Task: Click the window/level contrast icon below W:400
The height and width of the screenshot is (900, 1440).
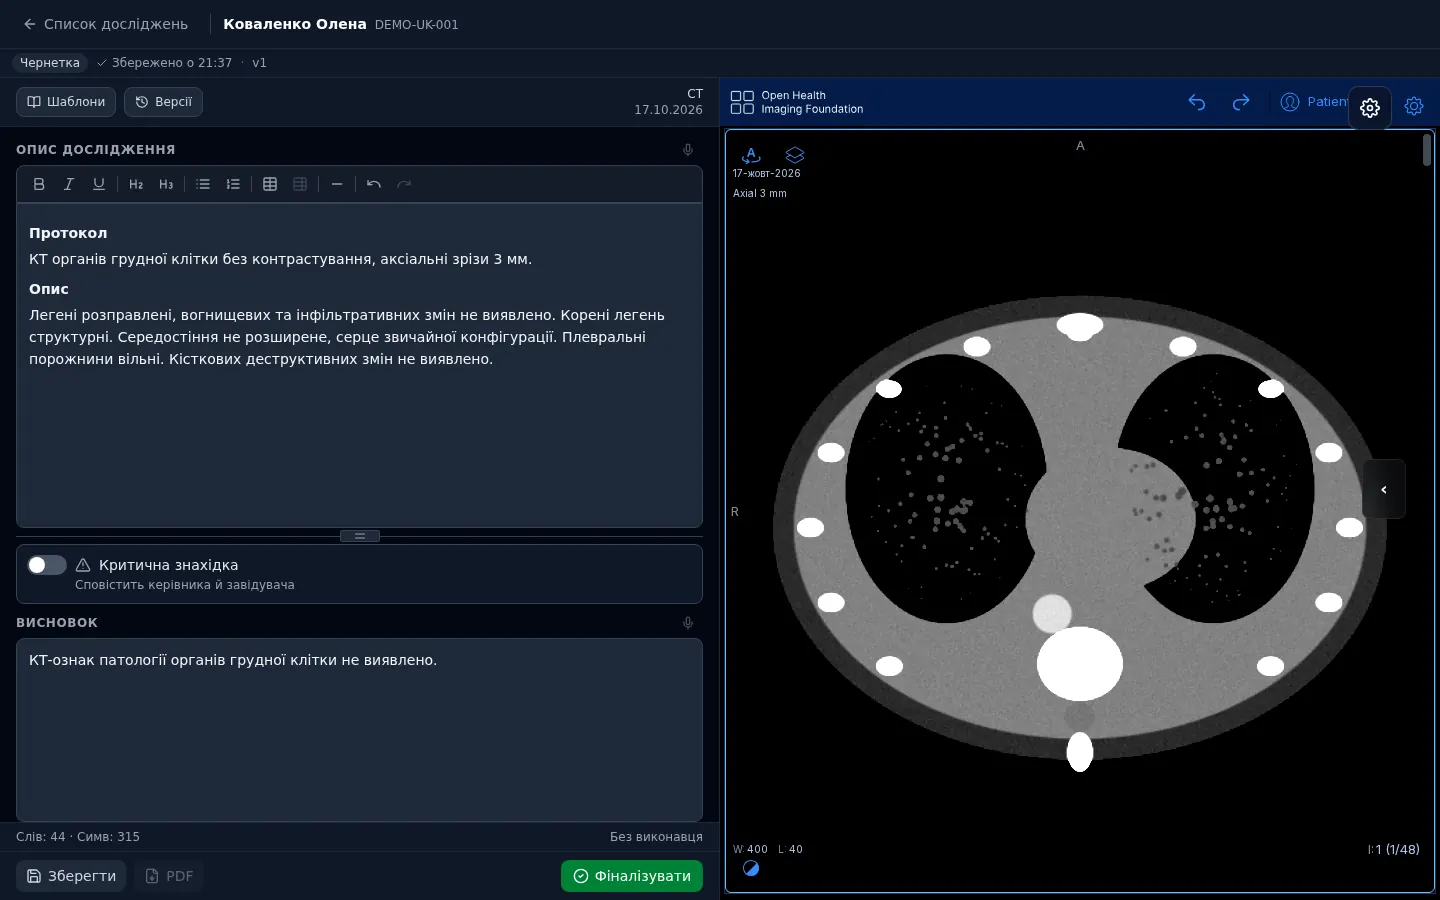Action: tap(751, 868)
